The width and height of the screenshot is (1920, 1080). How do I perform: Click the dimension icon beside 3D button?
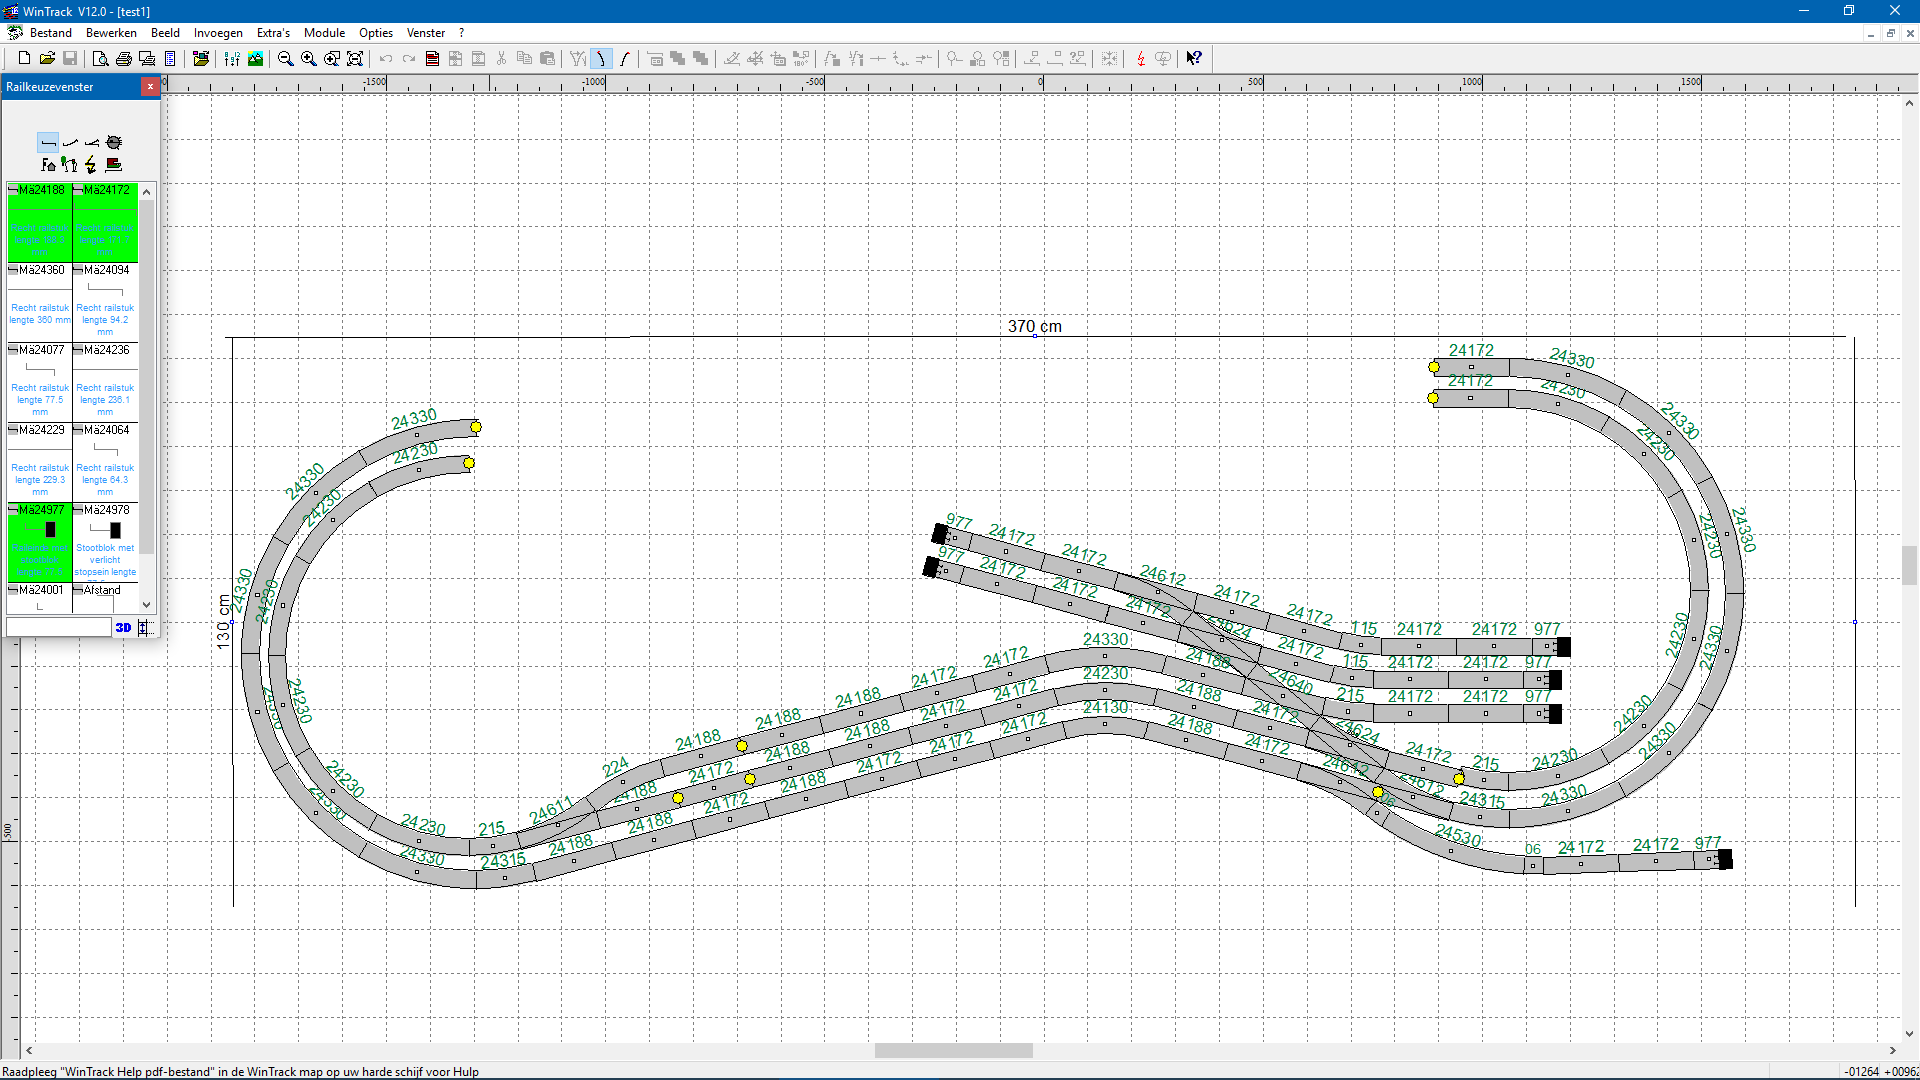(x=144, y=627)
